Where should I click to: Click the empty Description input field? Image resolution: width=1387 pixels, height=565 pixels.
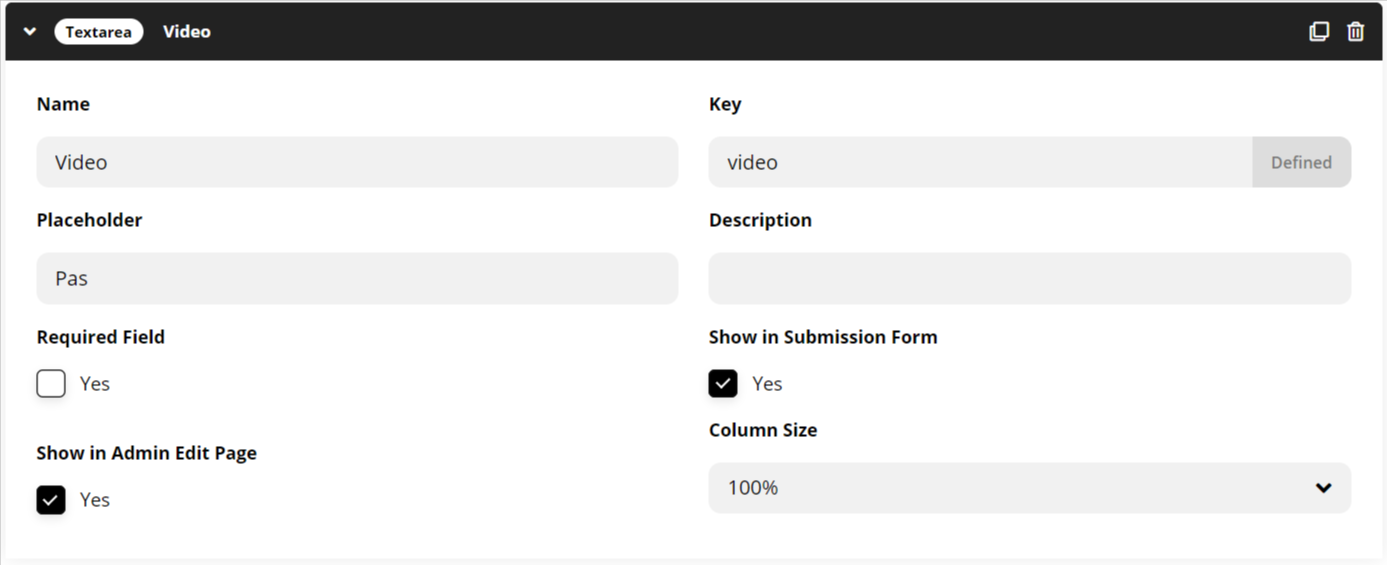pos(1030,278)
